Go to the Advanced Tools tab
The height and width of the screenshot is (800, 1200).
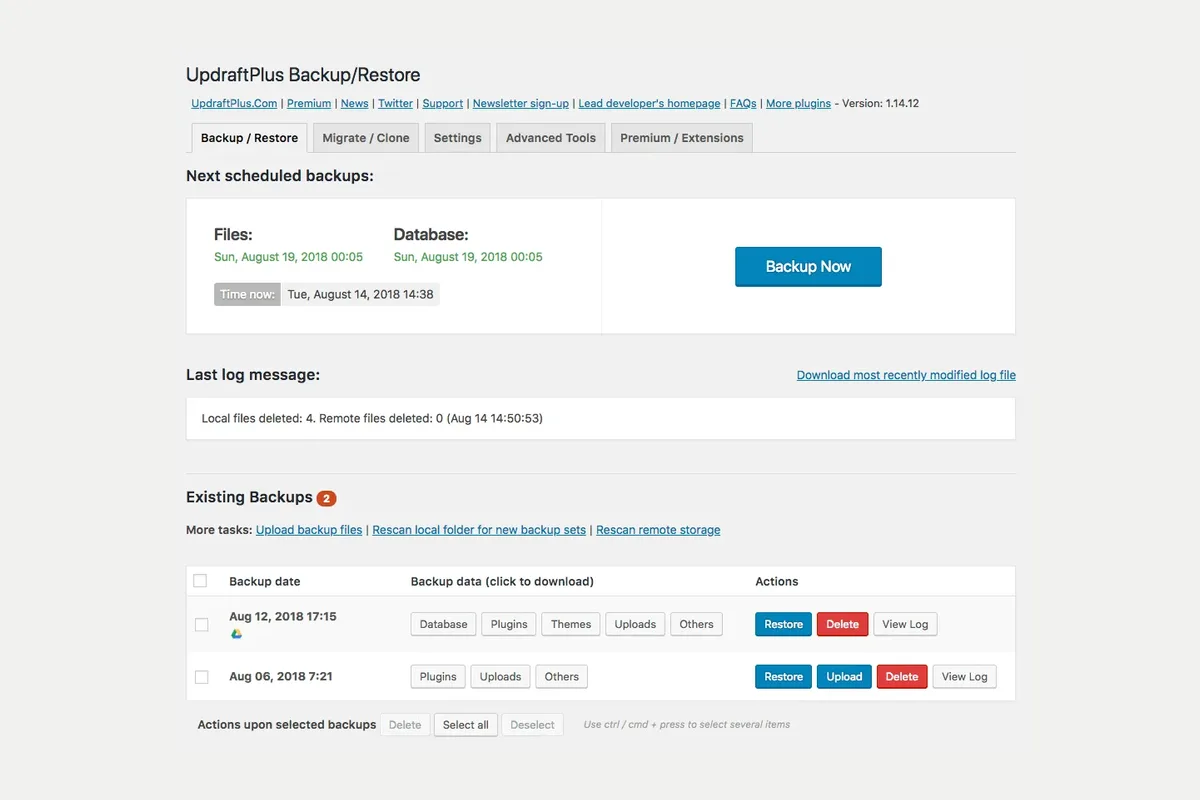[x=550, y=138]
